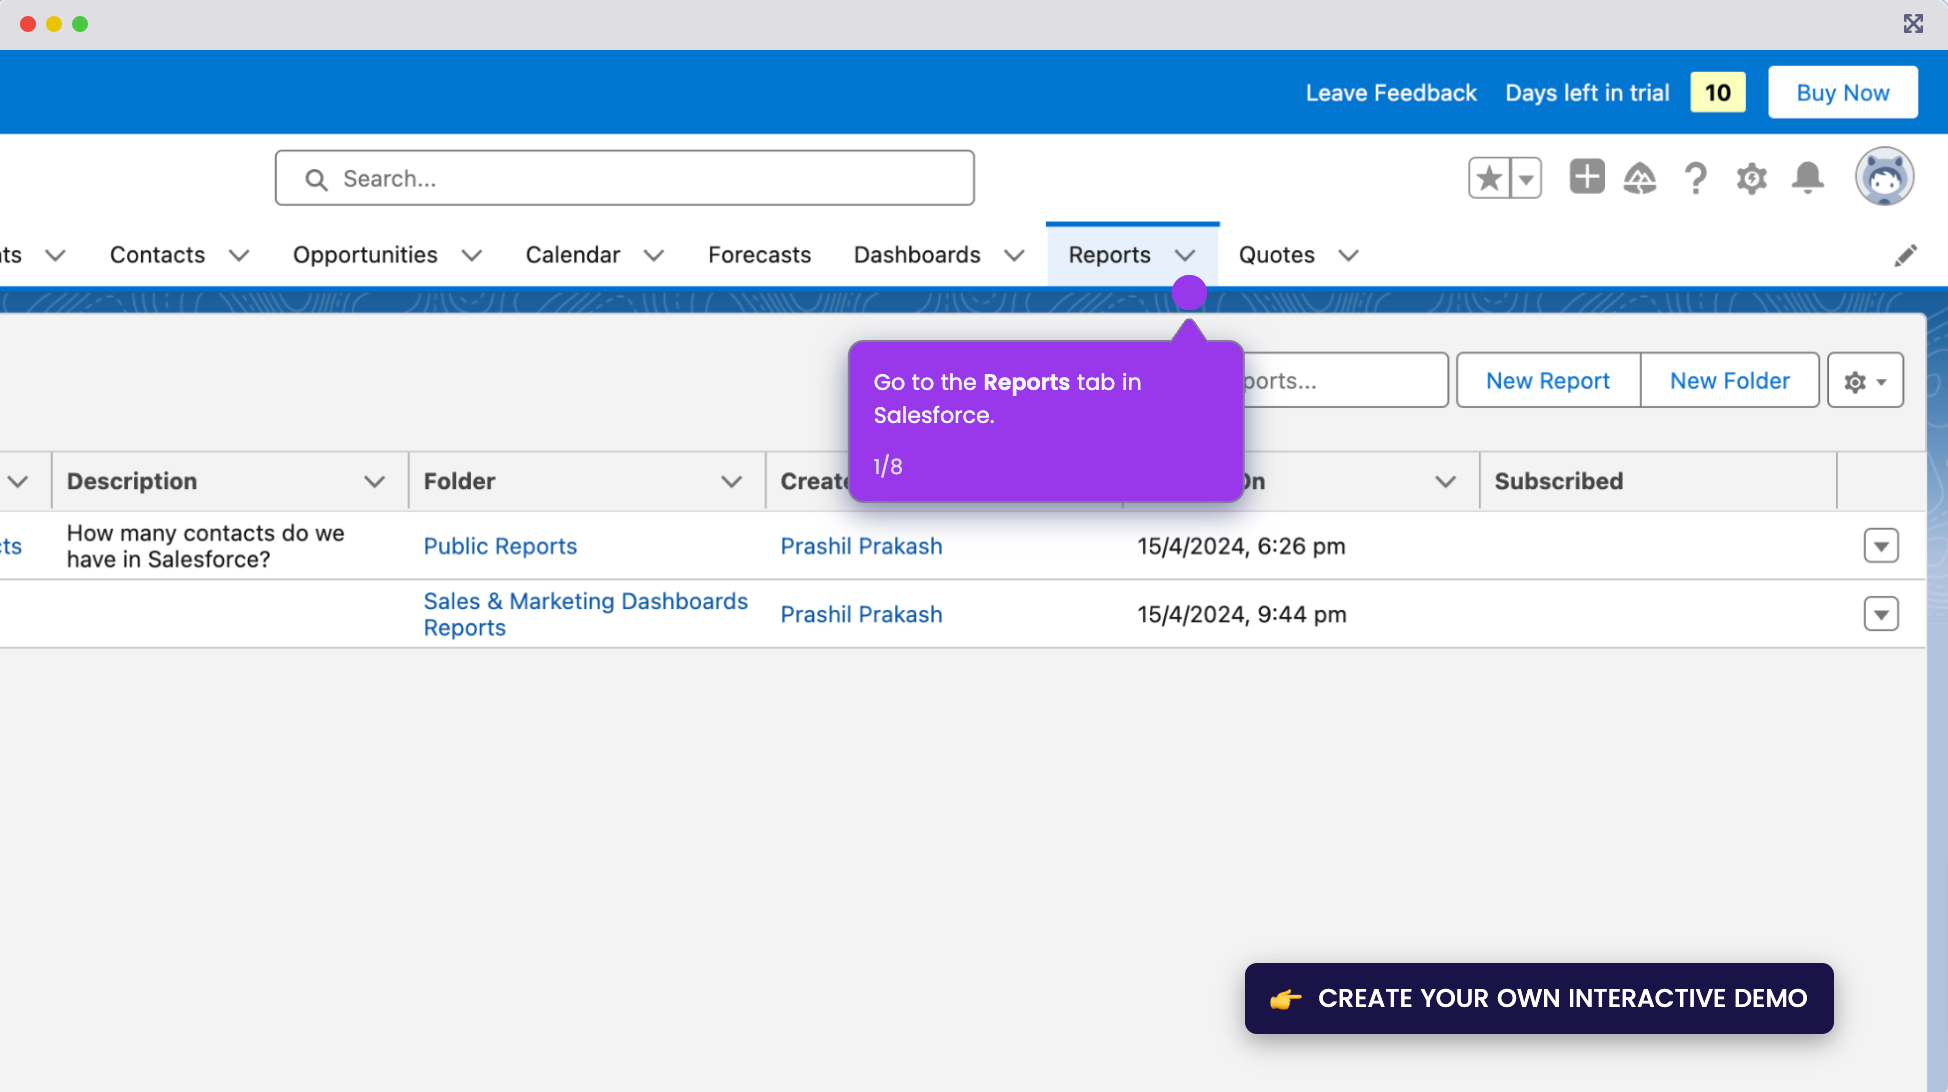The height and width of the screenshot is (1092, 1948).
Task: Click the Favorites star icon
Action: [x=1489, y=179]
